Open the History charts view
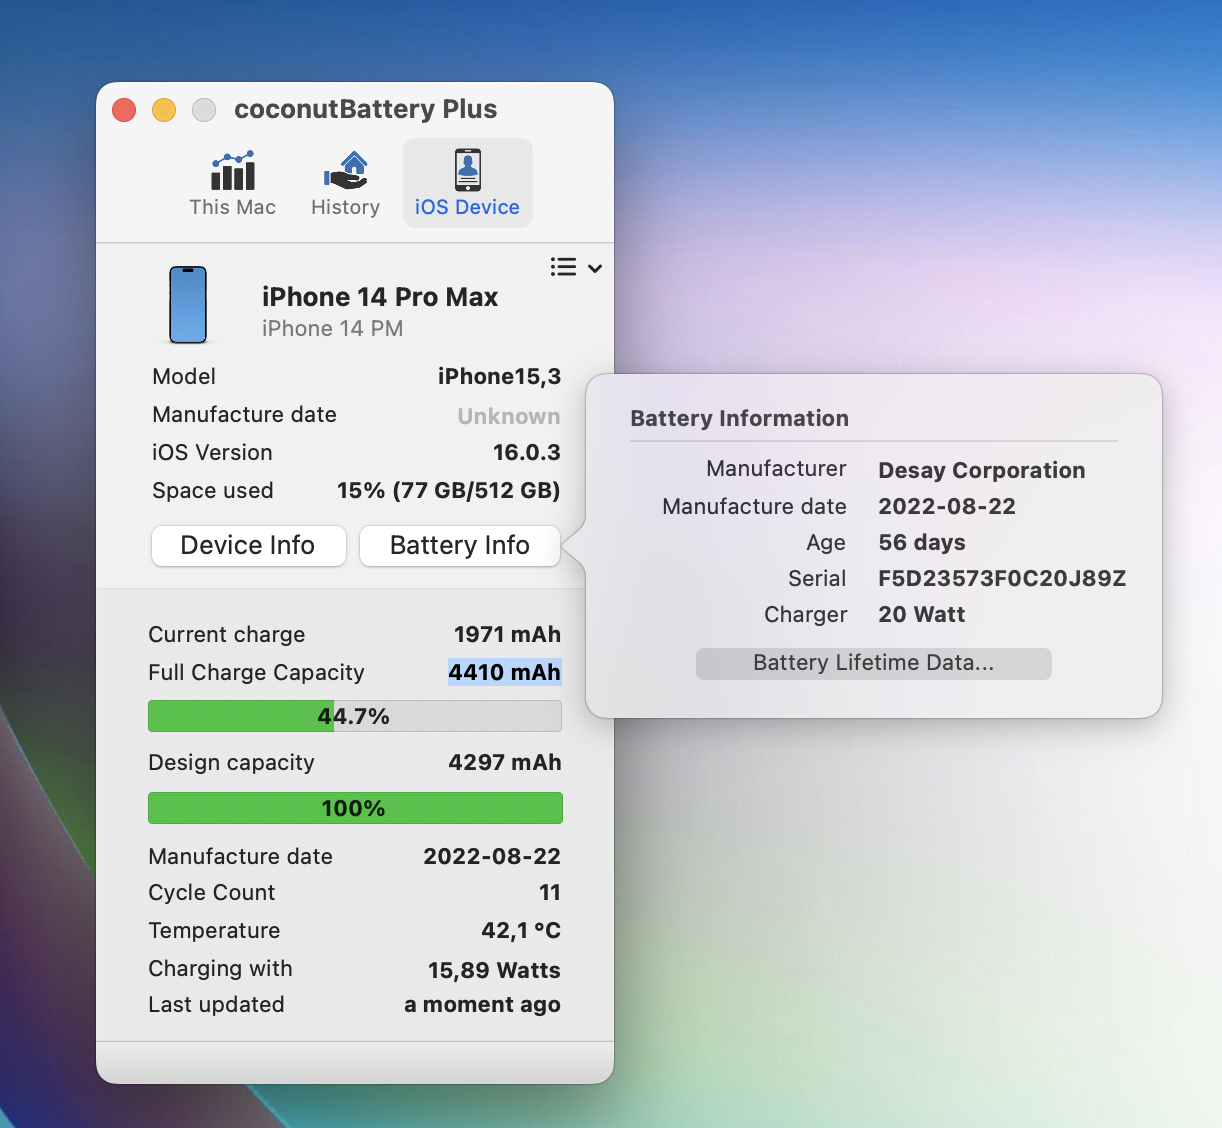Screen dimensions: 1222x1128 (346, 185)
